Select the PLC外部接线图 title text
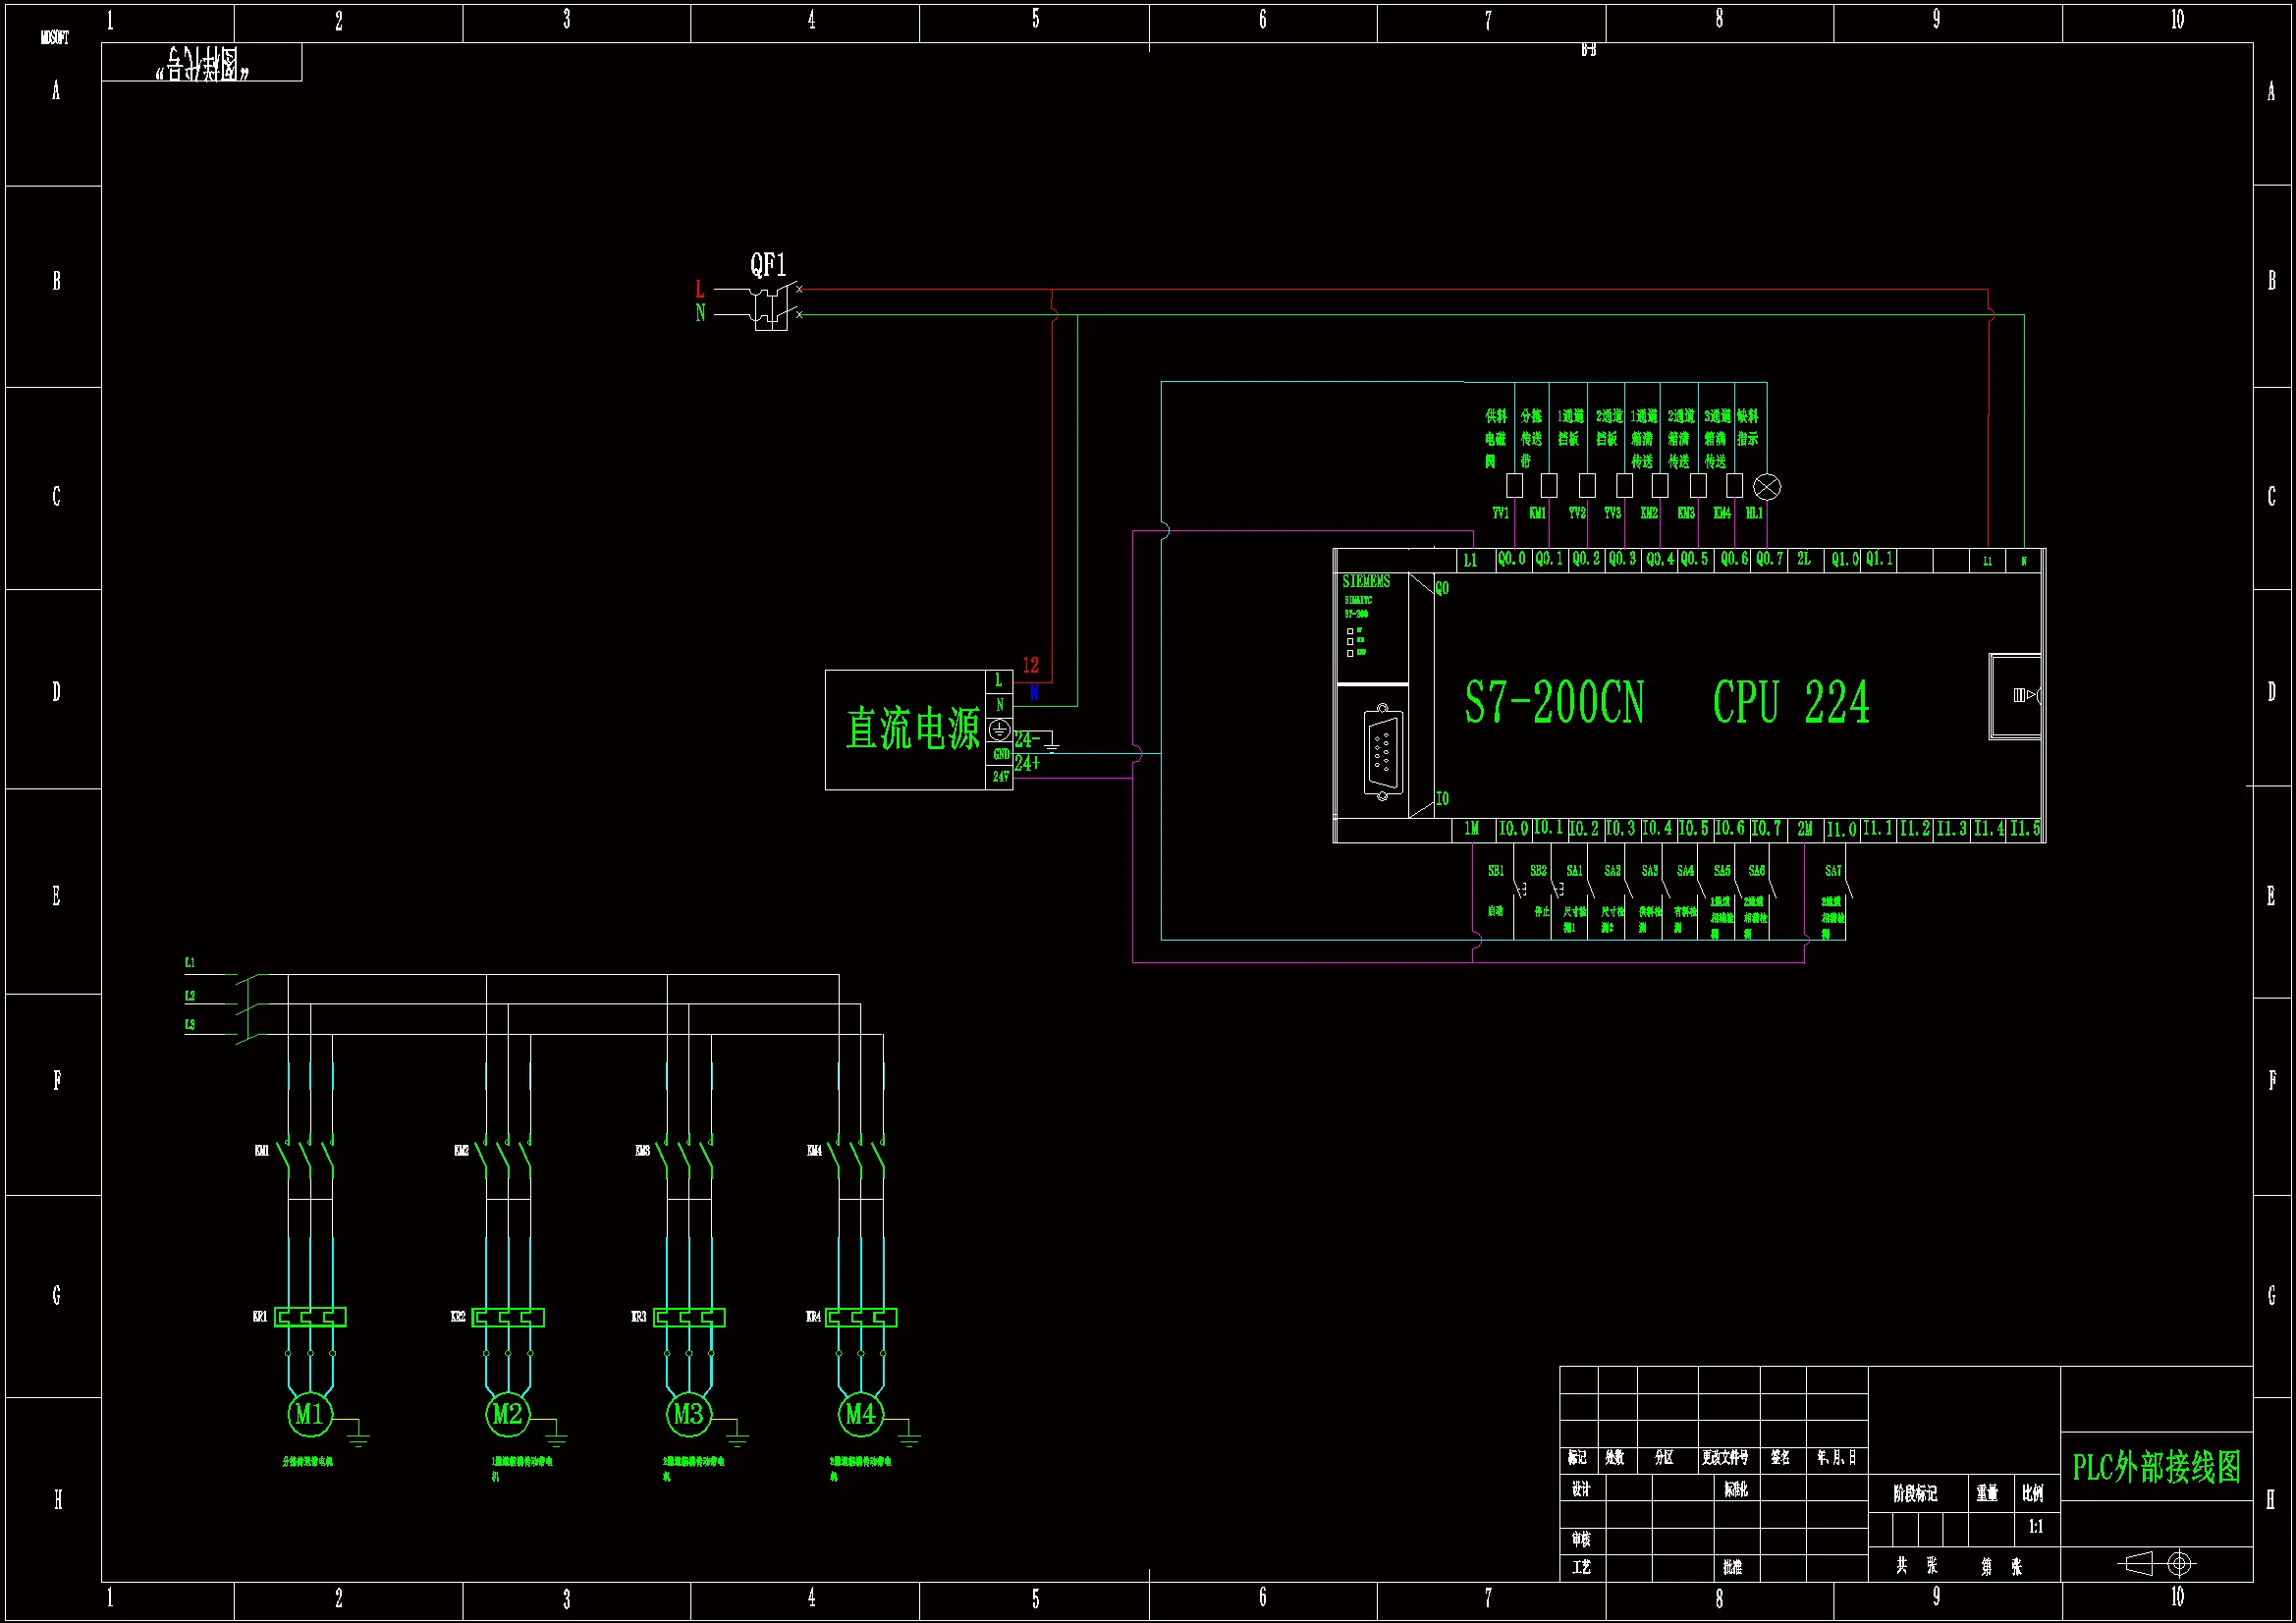2296x1623 pixels. click(x=2156, y=1467)
